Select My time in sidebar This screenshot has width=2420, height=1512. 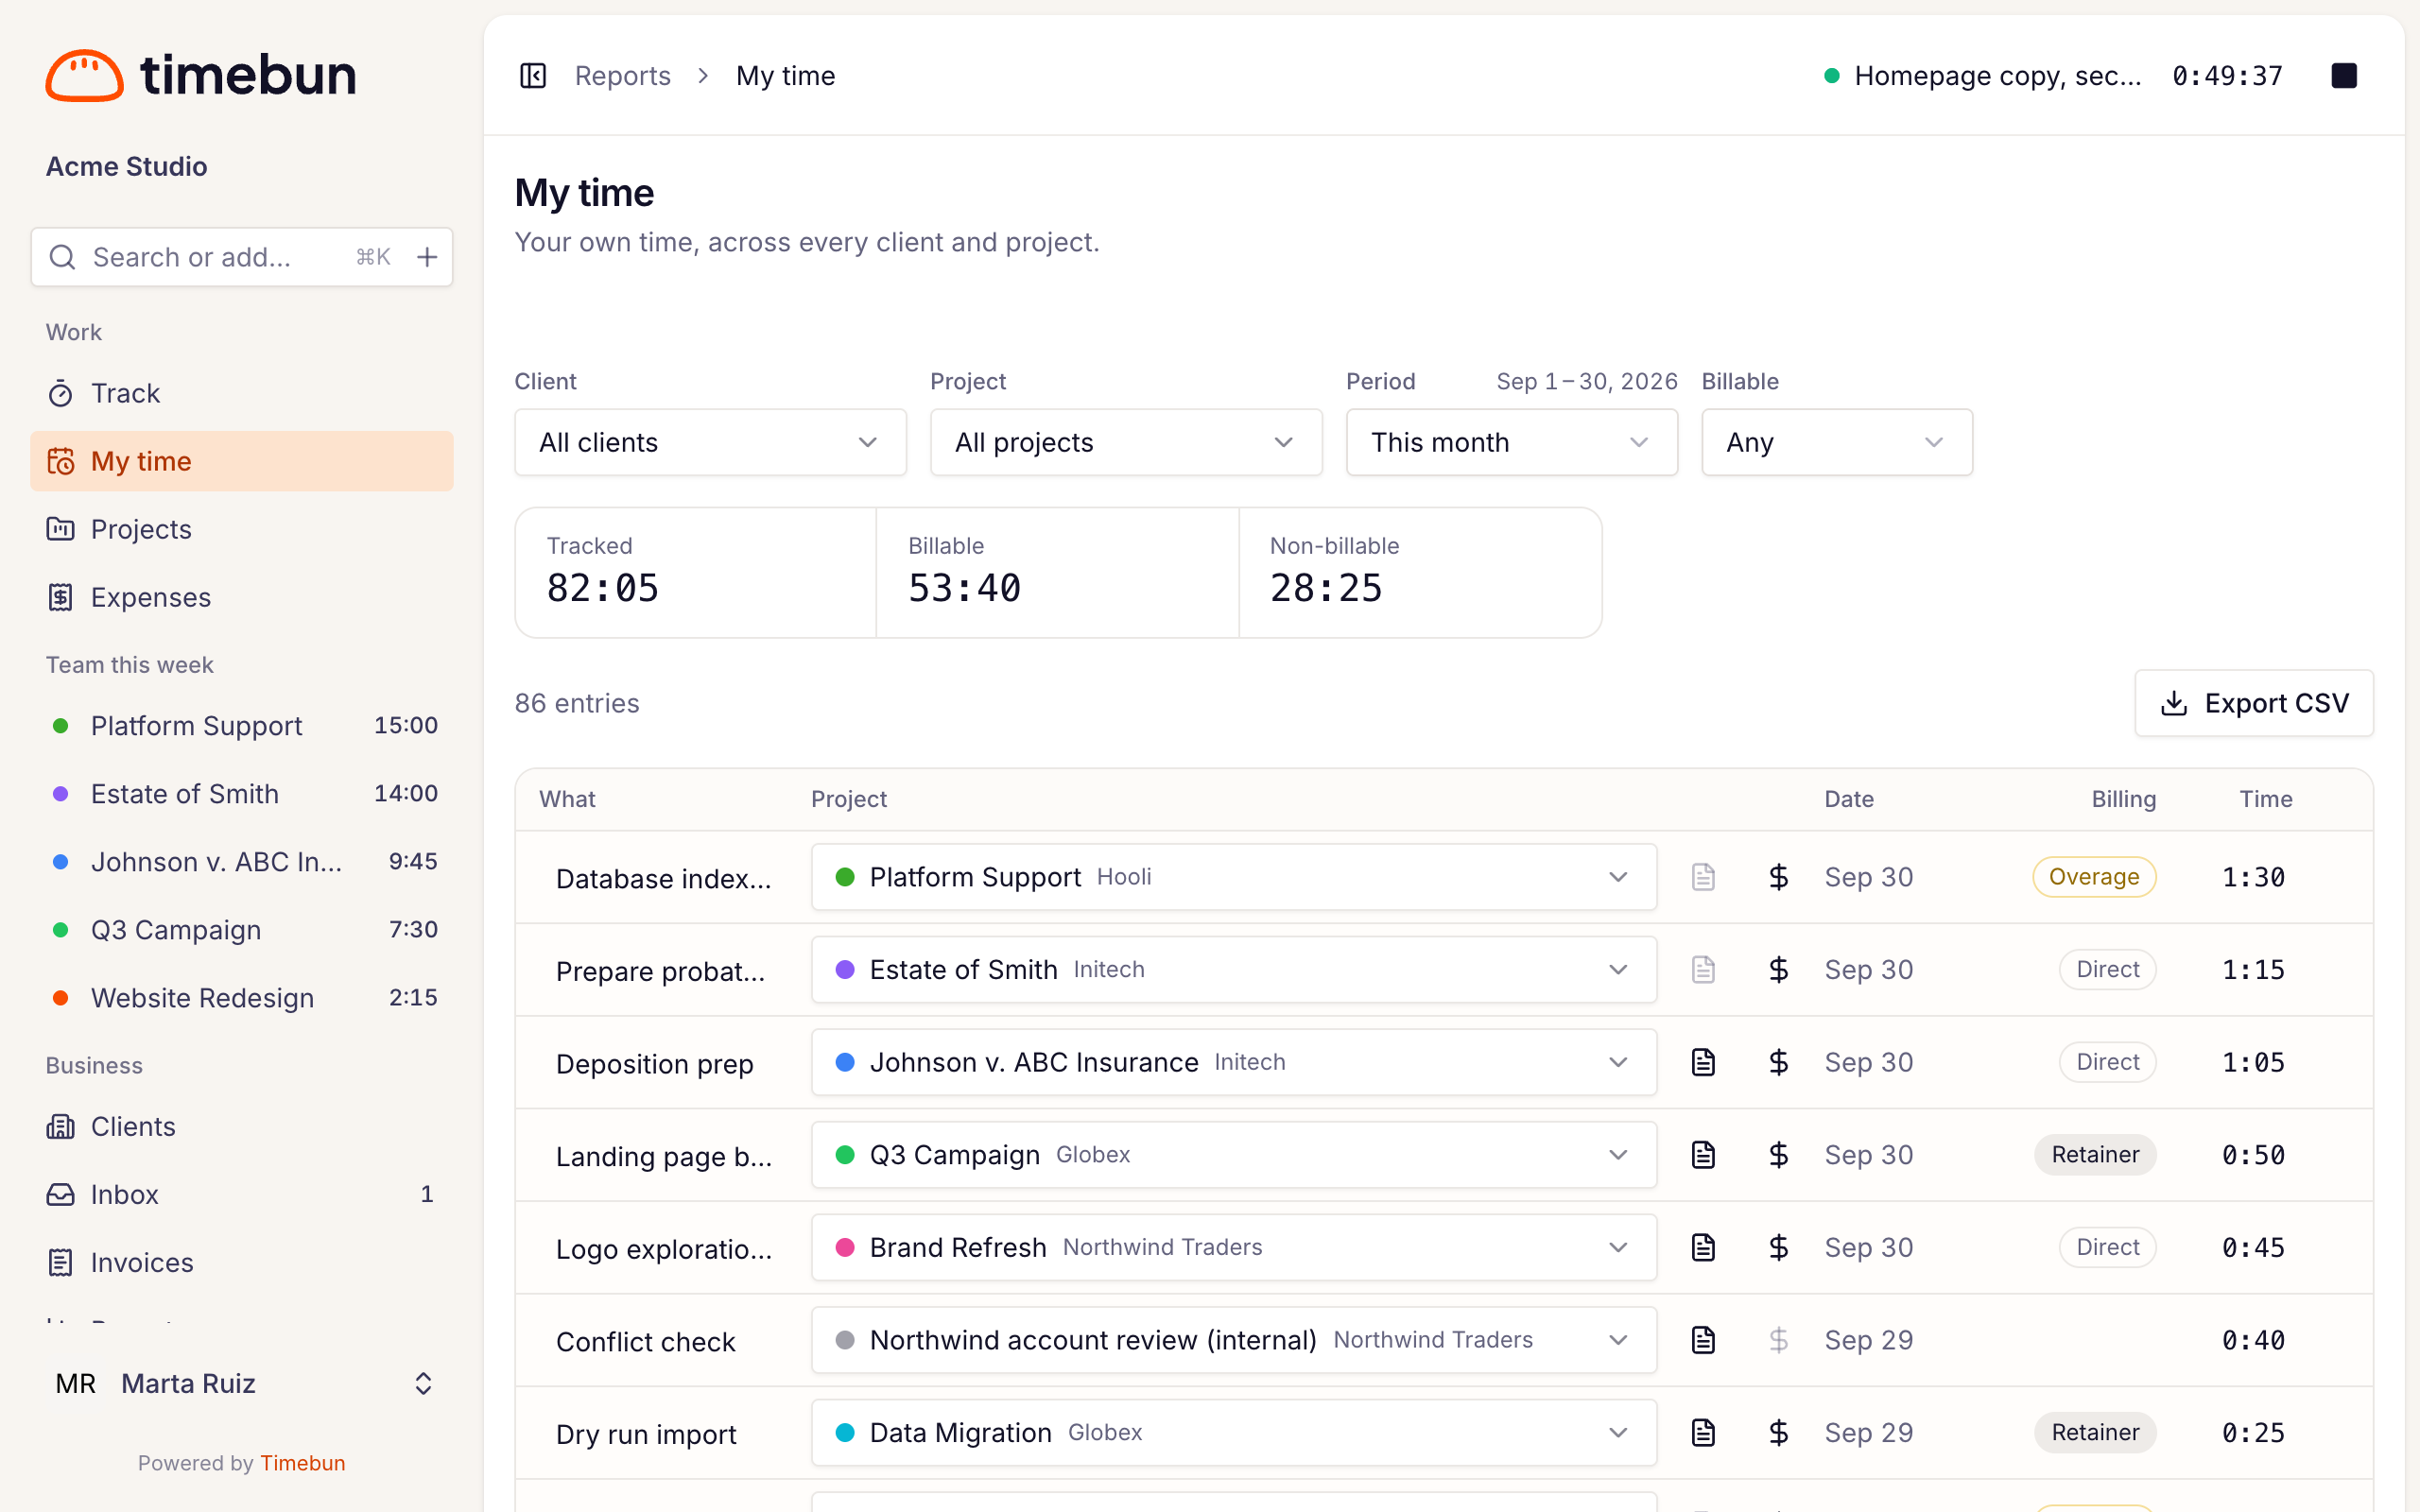click(242, 461)
